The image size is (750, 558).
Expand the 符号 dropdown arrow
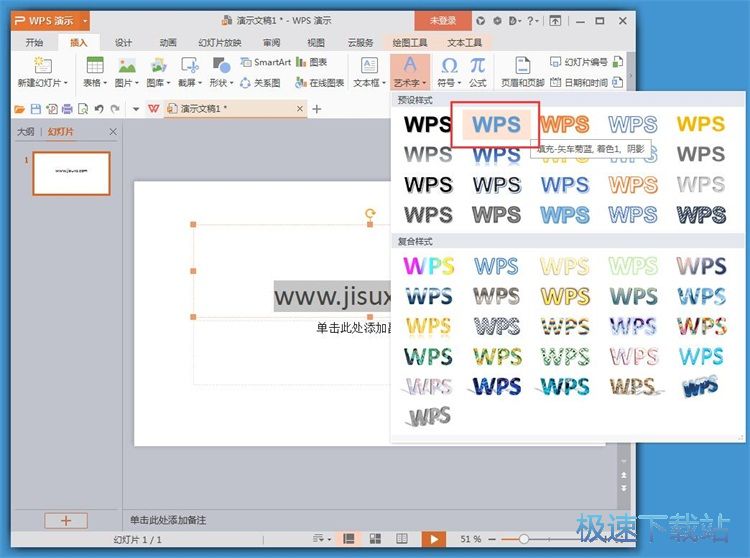[x=459, y=83]
